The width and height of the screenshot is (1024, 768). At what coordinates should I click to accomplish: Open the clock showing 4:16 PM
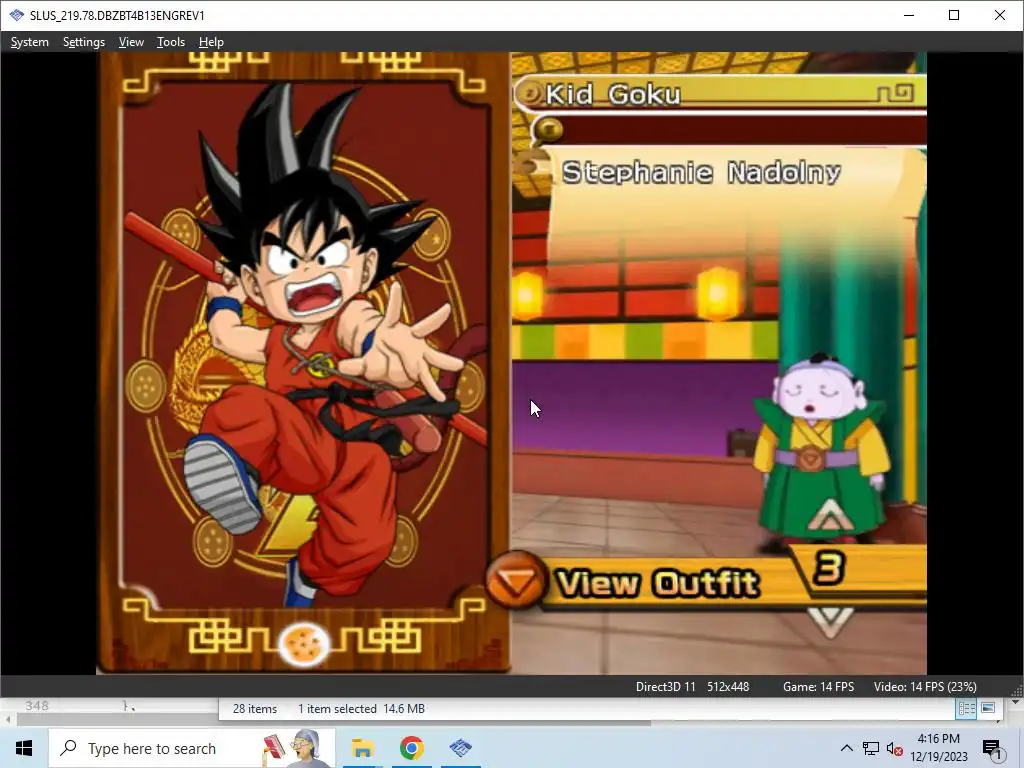pyautogui.click(x=938, y=748)
